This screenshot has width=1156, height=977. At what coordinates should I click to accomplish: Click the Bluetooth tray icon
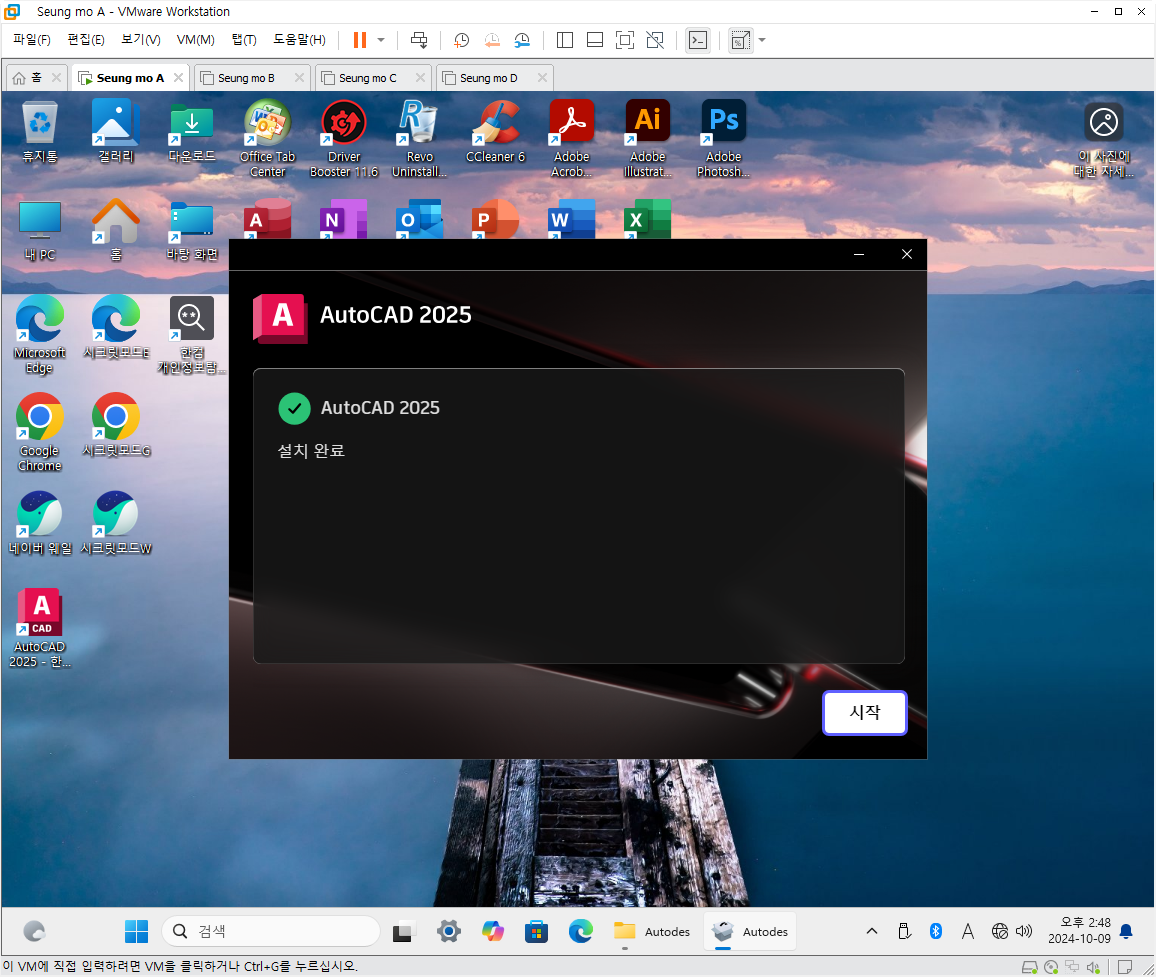click(x=936, y=931)
